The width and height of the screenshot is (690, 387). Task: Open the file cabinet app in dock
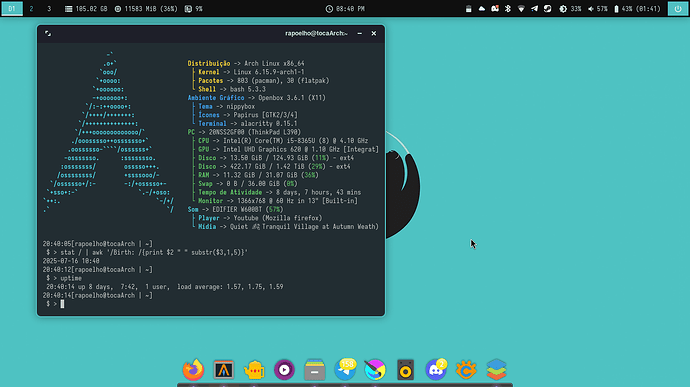[315, 369]
